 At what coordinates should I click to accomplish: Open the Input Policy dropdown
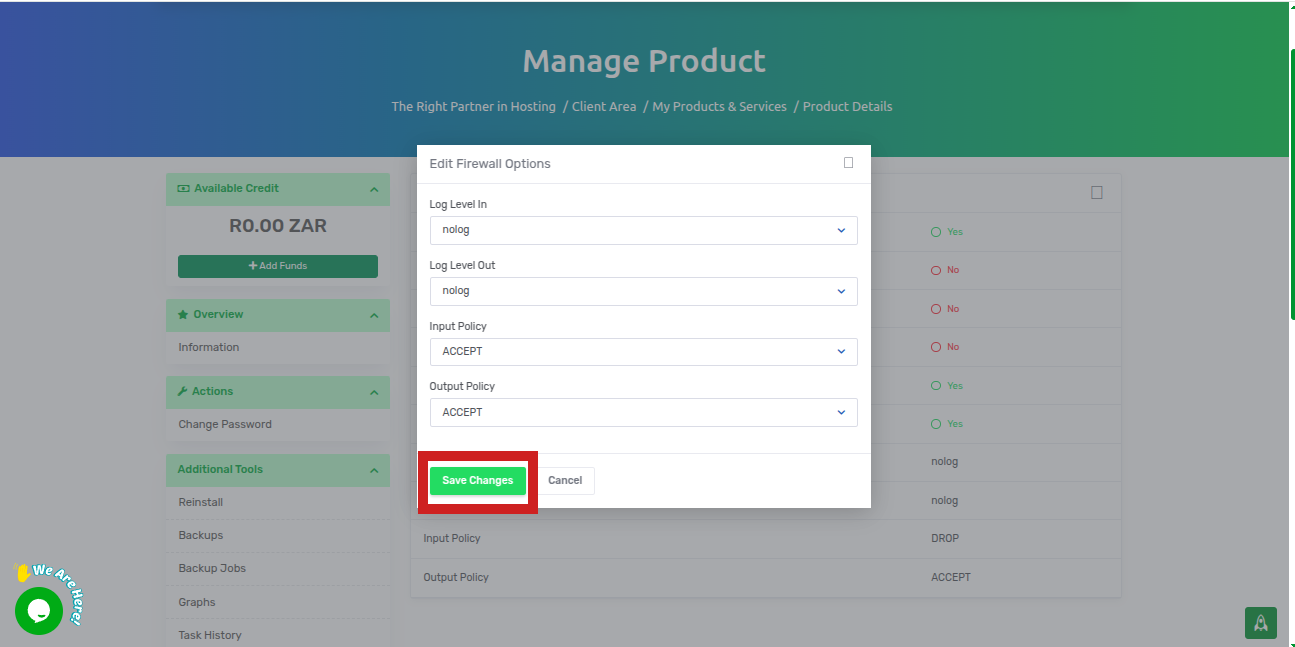(643, 352)
